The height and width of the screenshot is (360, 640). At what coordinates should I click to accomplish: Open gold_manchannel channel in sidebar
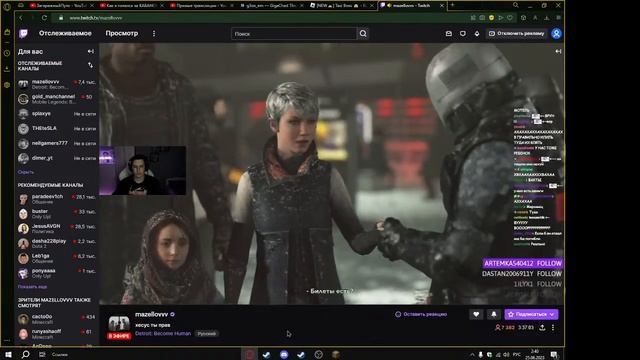pos(57,99)
